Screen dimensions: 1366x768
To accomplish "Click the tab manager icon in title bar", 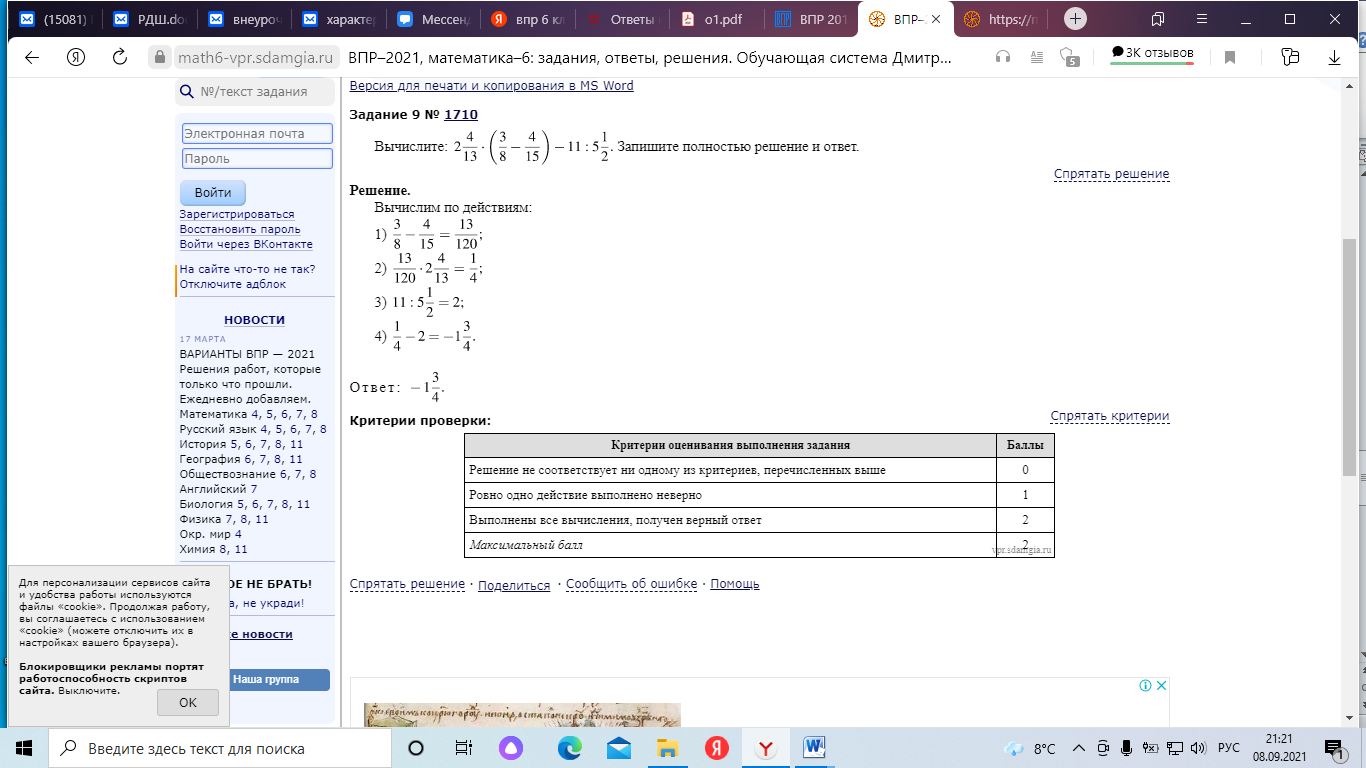I will (1158, 19).
